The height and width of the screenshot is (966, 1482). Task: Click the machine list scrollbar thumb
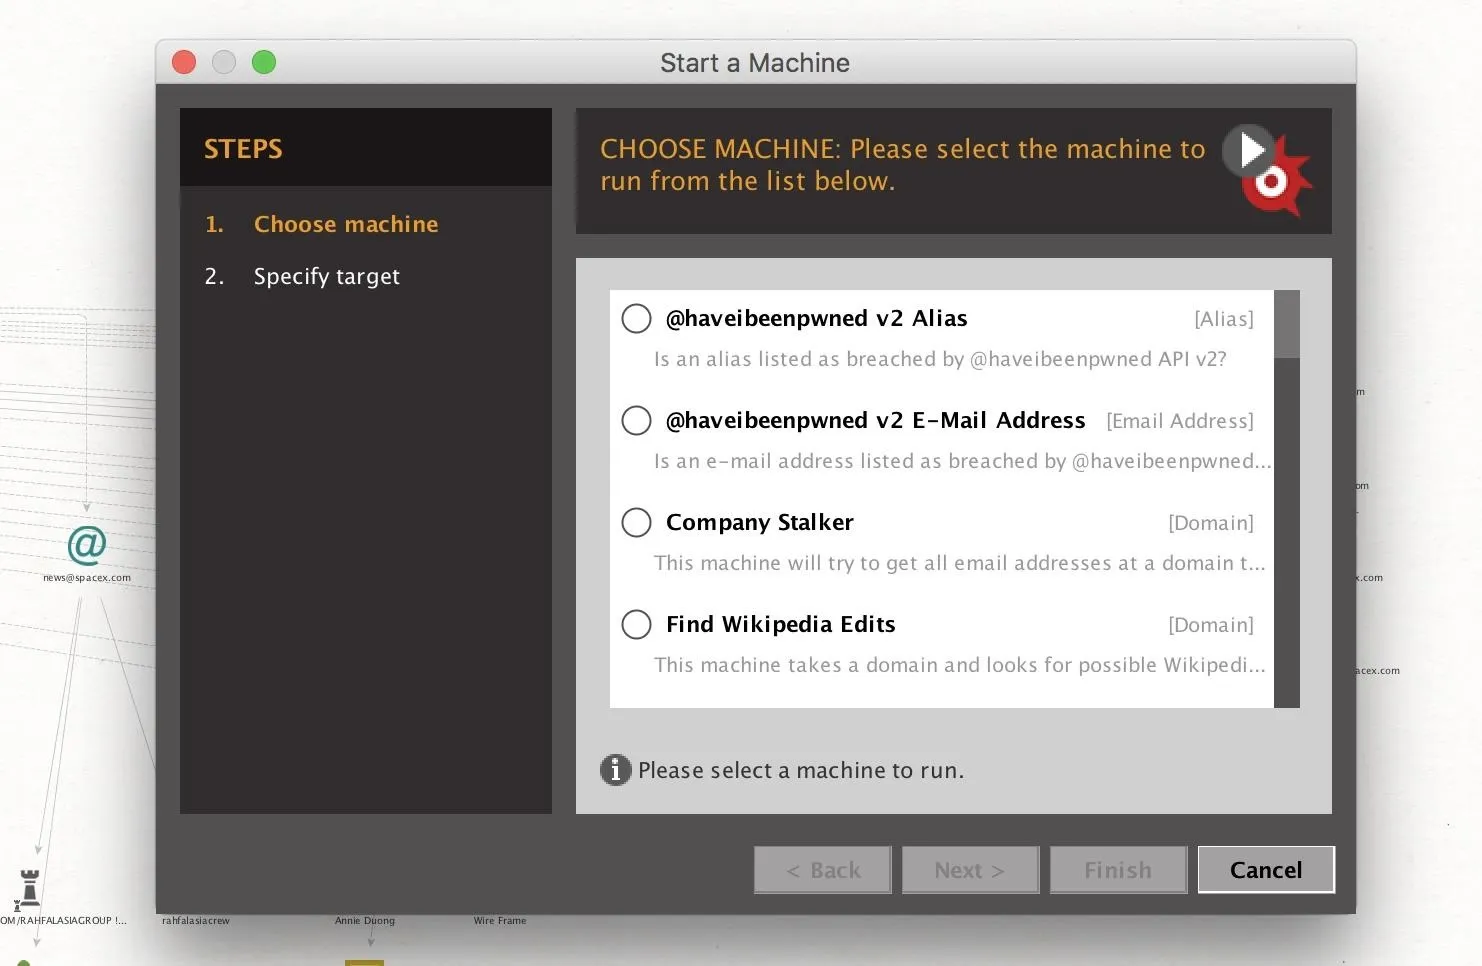[x=1287, y=324]
